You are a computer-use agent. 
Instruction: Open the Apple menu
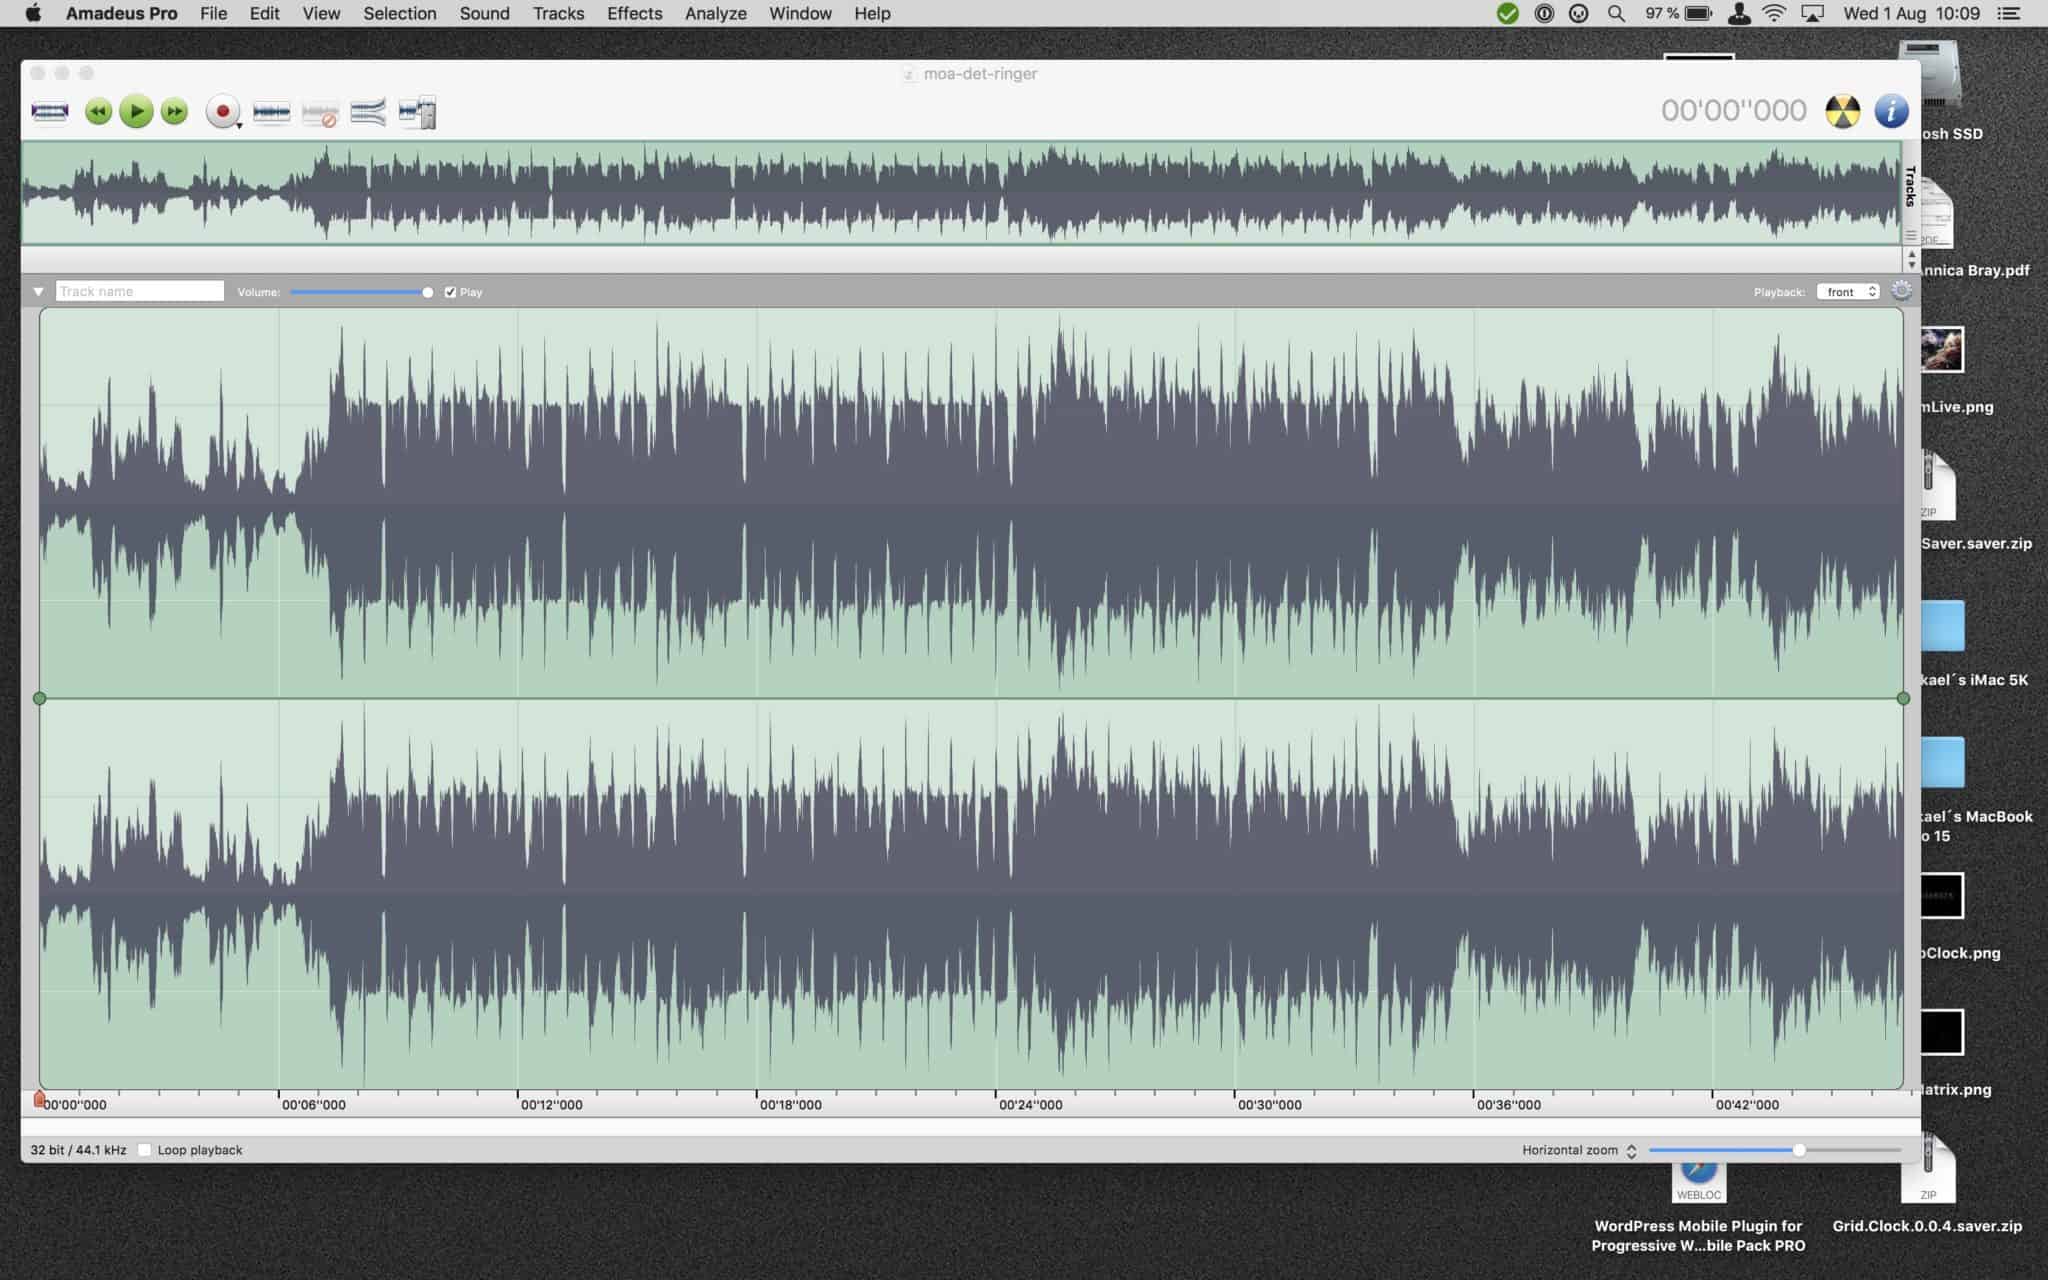coord(33,13)
